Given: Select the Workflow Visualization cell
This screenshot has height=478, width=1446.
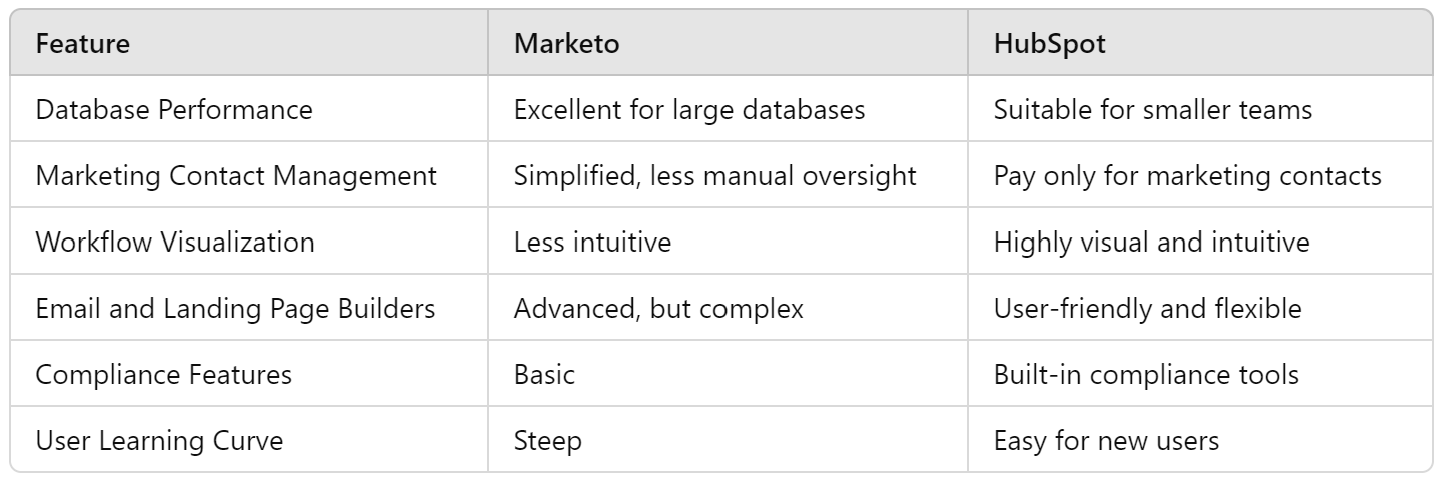Looking at the screenshot, I should point(175,242).
